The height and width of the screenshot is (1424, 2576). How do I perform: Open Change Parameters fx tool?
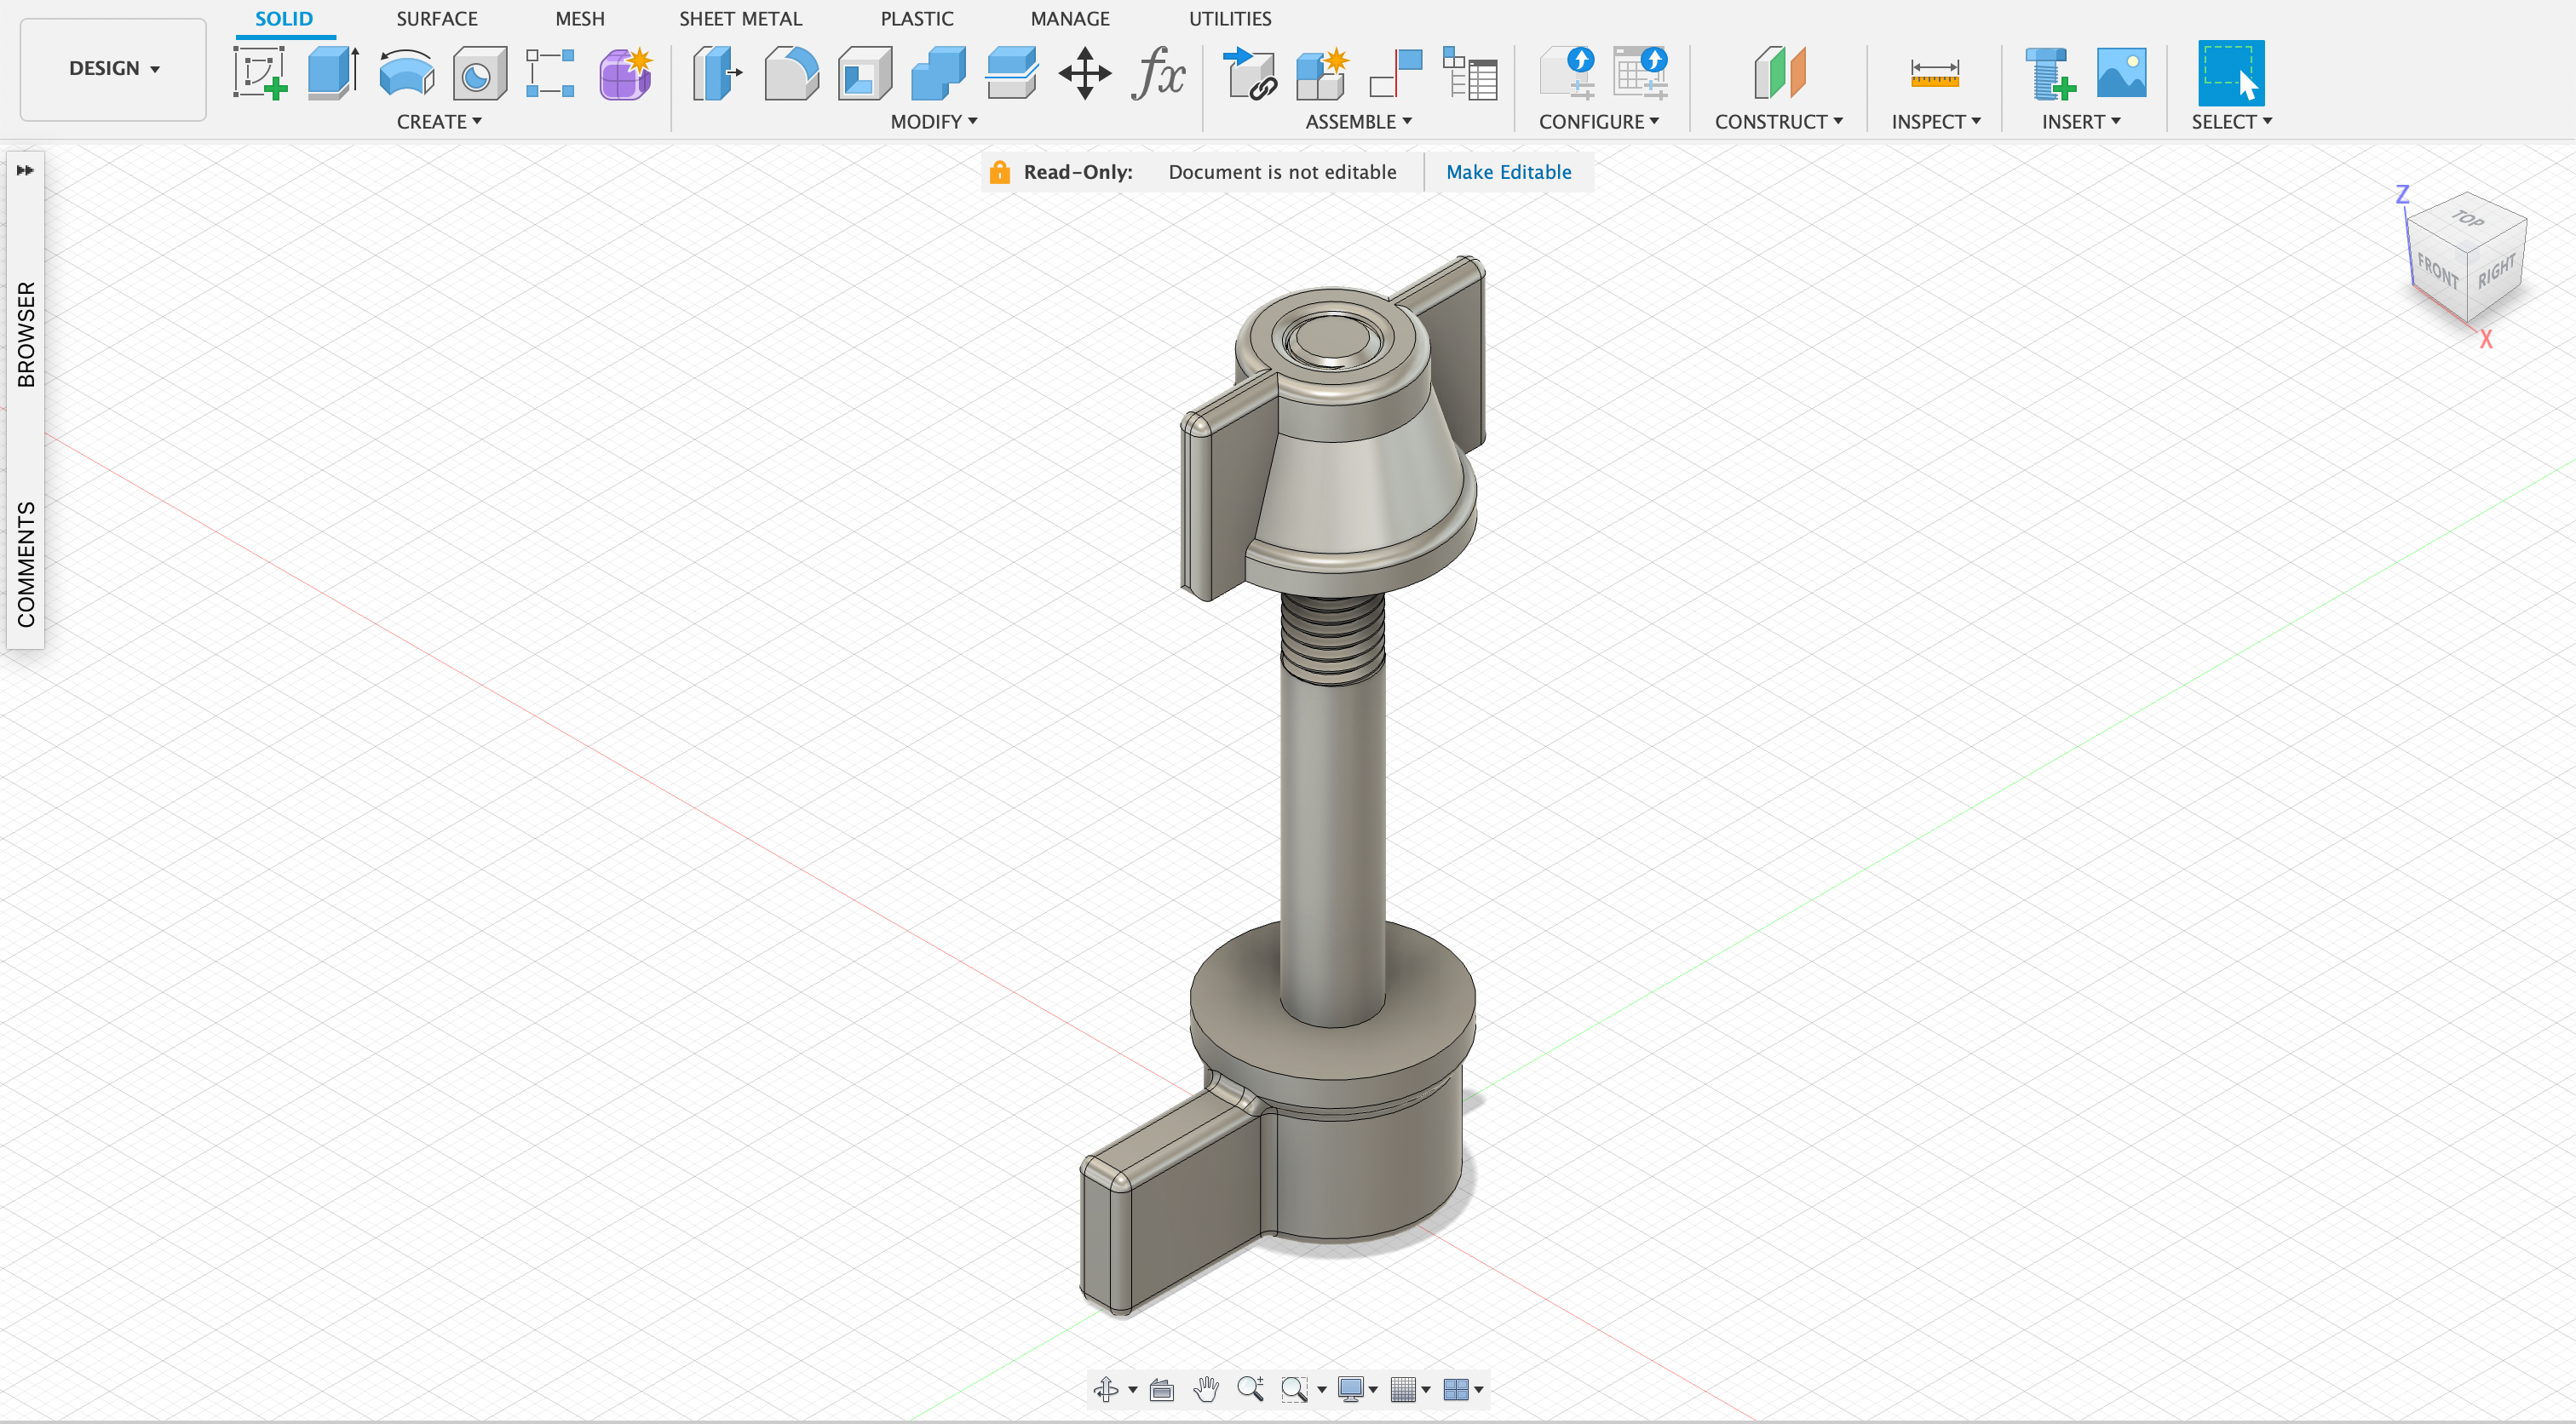[1158, 73]
